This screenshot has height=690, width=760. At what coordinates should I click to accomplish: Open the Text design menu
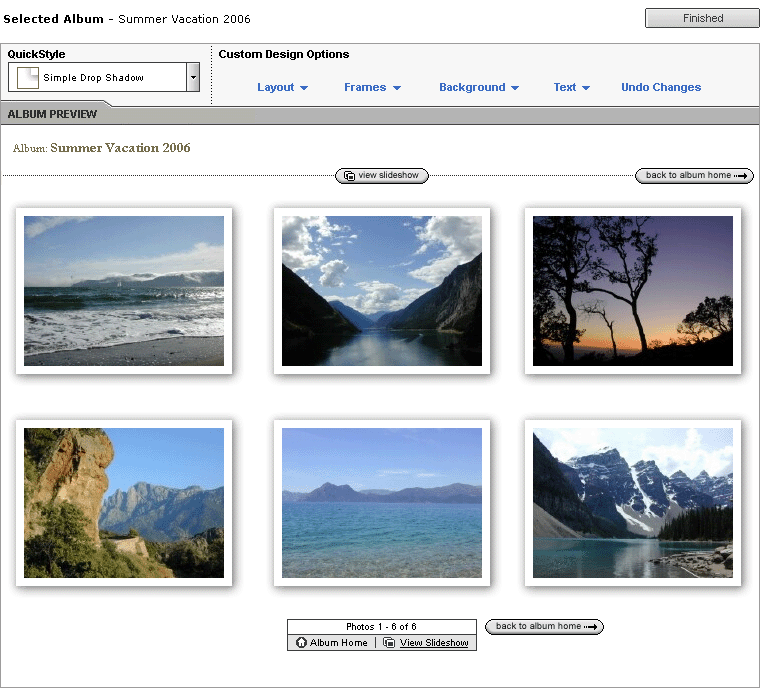pyautogui.click(x=571, y=87)
